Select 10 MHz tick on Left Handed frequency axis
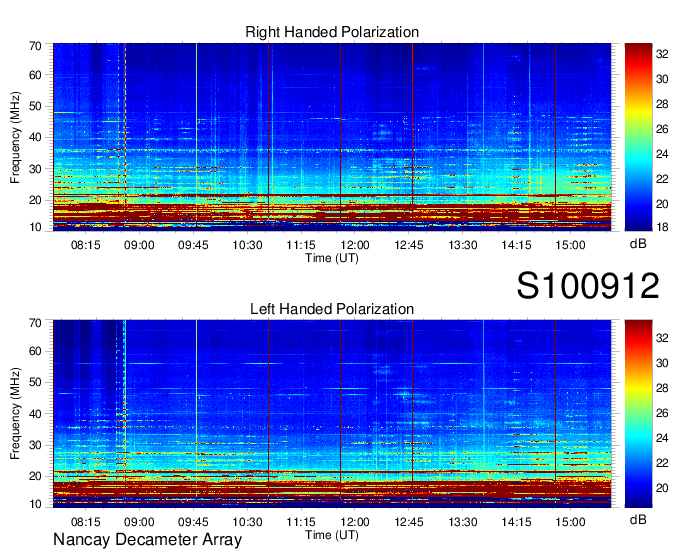The width and height of the screenshot is (680, 552). [35, 504]
